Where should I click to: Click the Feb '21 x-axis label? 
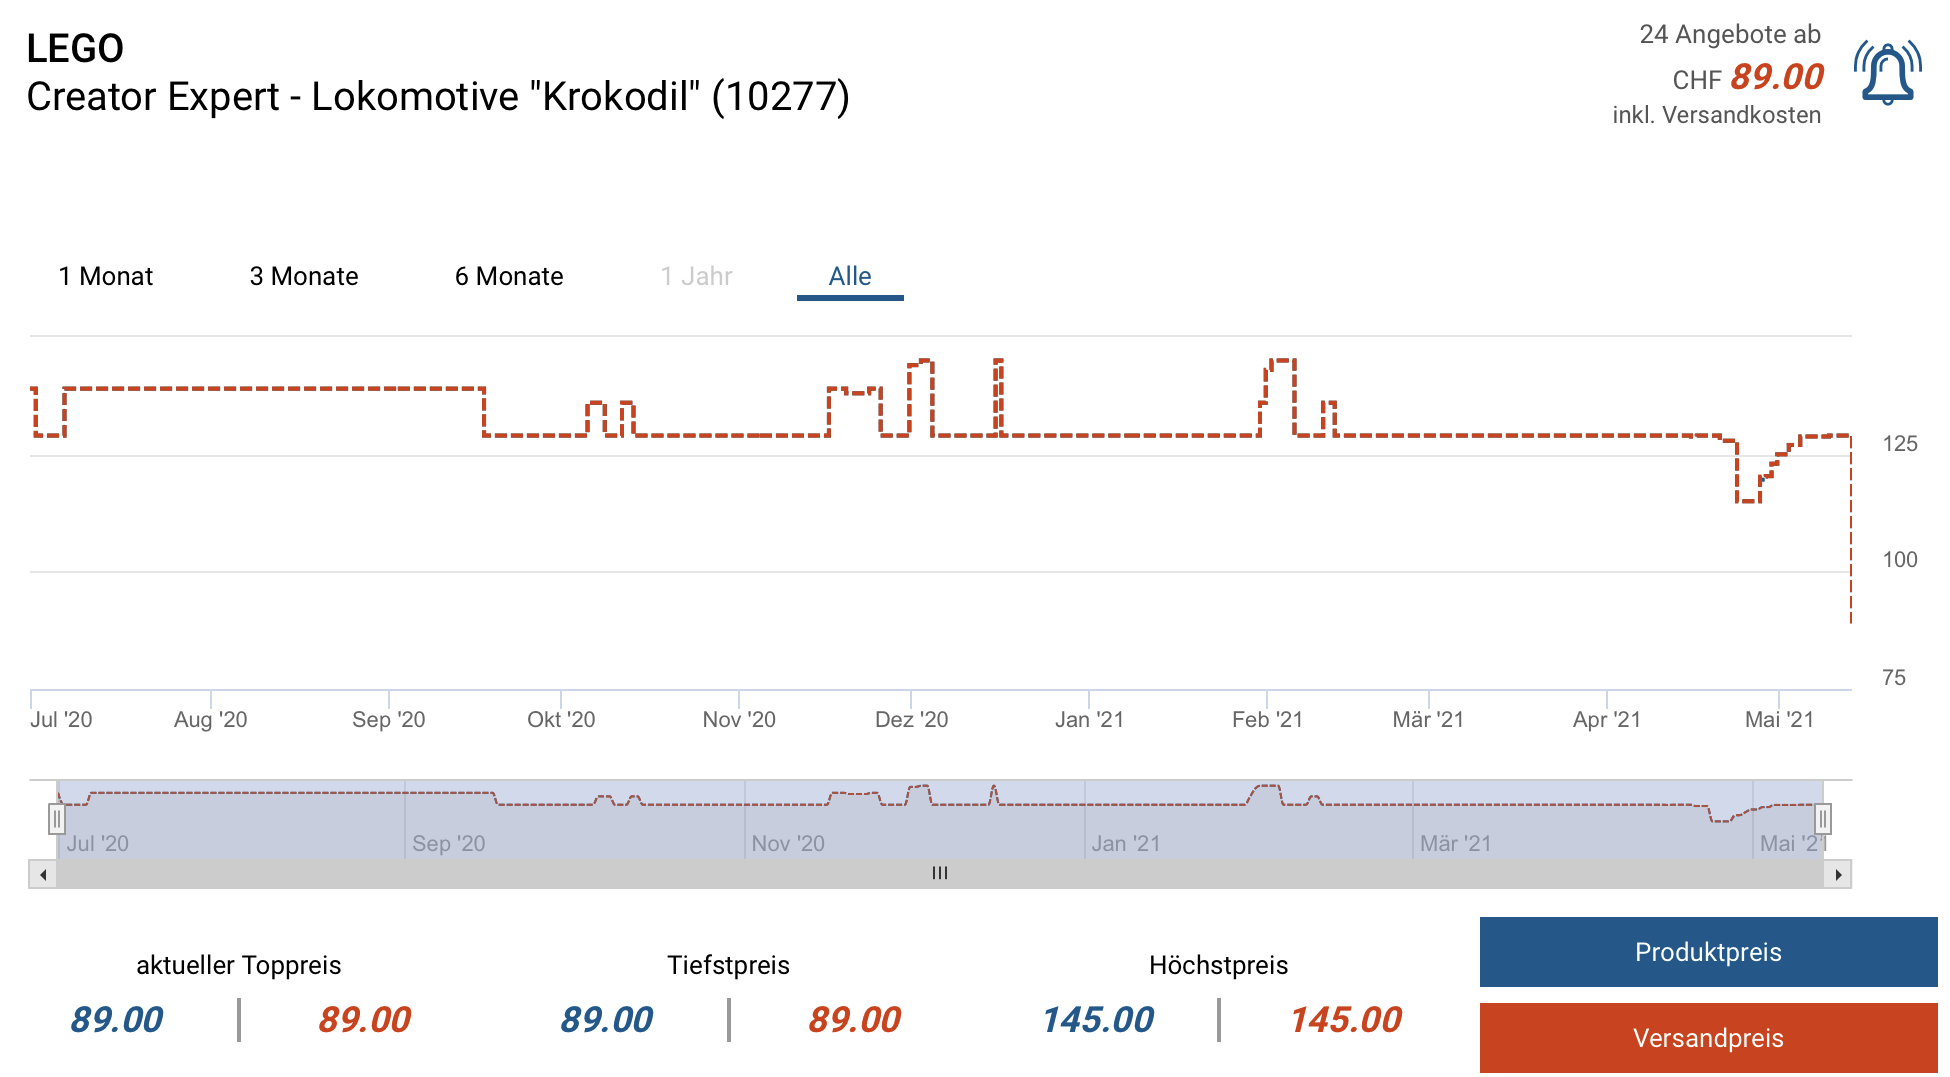point(1267,720)
